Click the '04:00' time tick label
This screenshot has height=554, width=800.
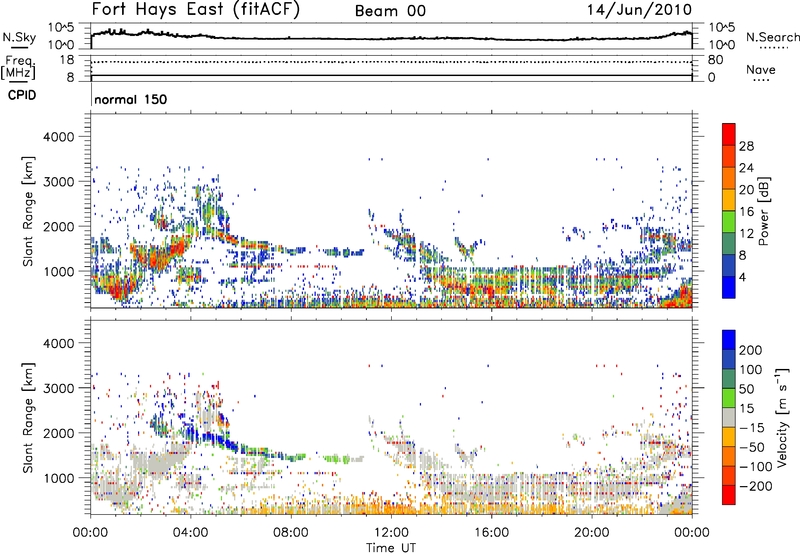[190, 533]
